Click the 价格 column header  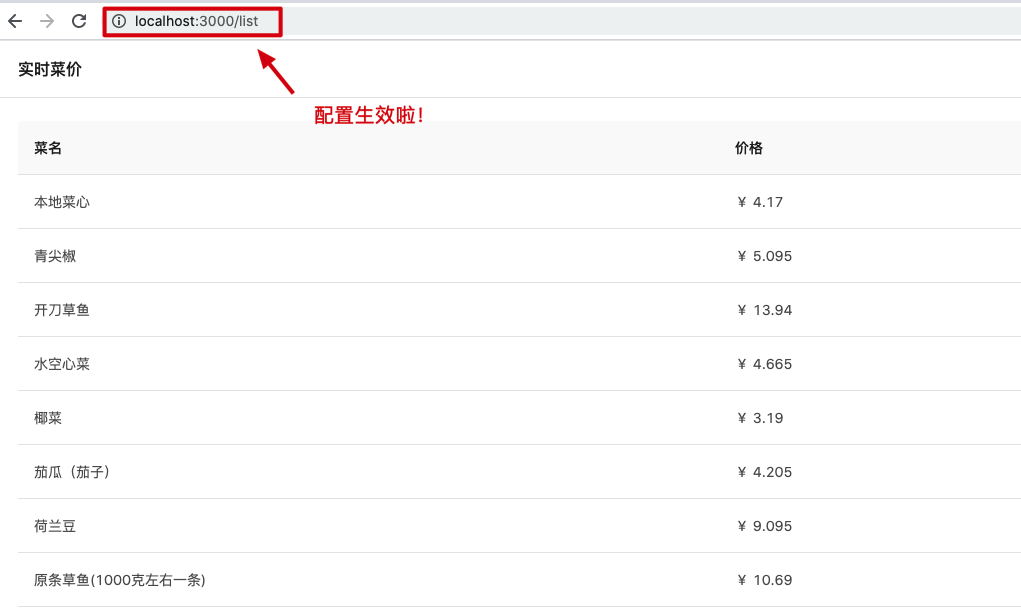(749, 148)
